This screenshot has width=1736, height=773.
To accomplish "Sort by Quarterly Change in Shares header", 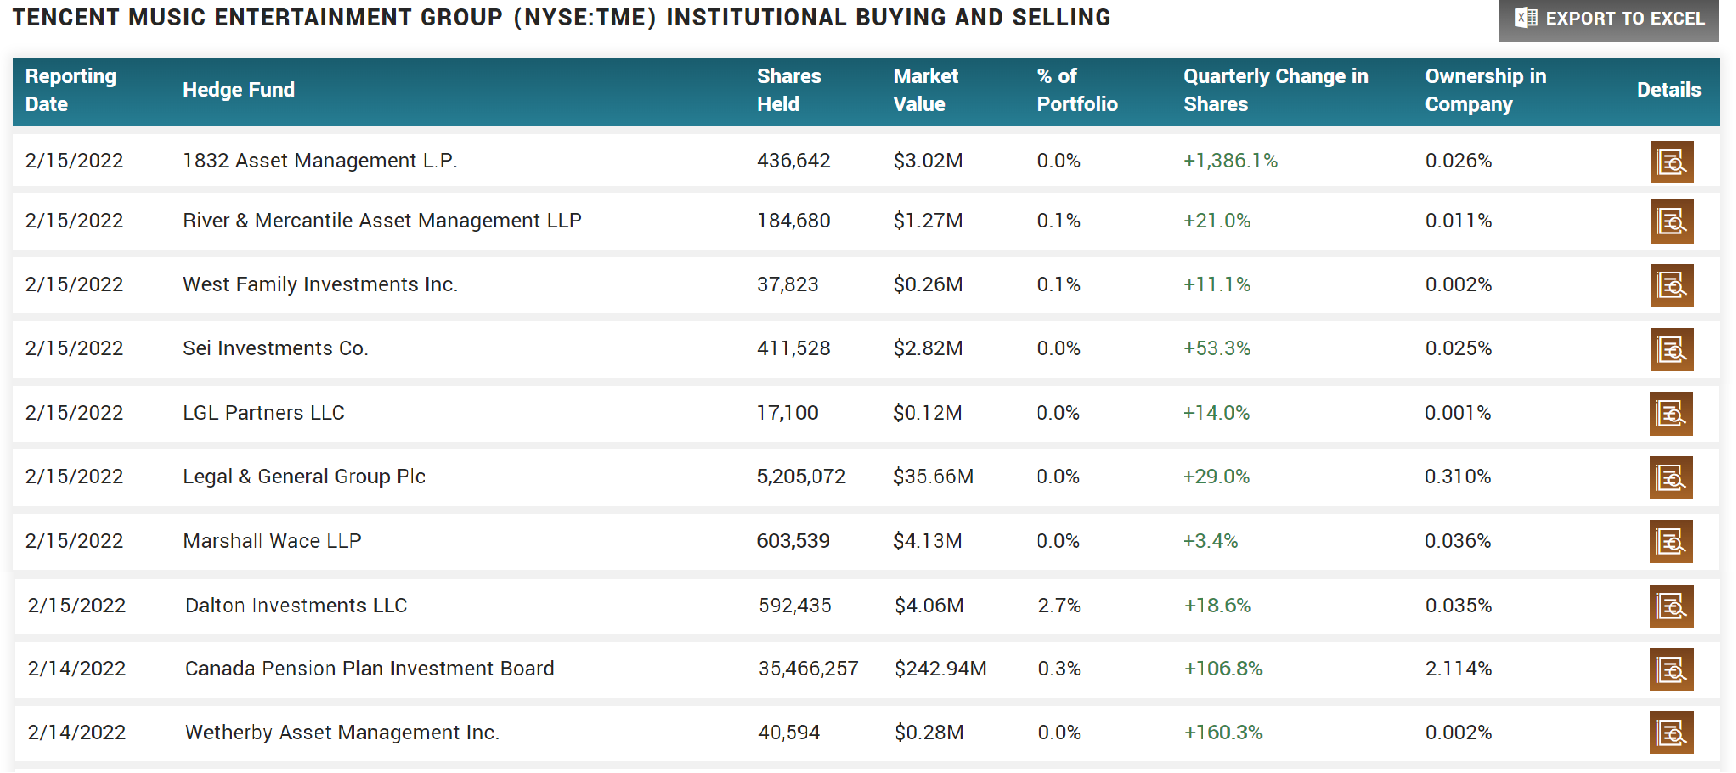I will point(1275,90).
